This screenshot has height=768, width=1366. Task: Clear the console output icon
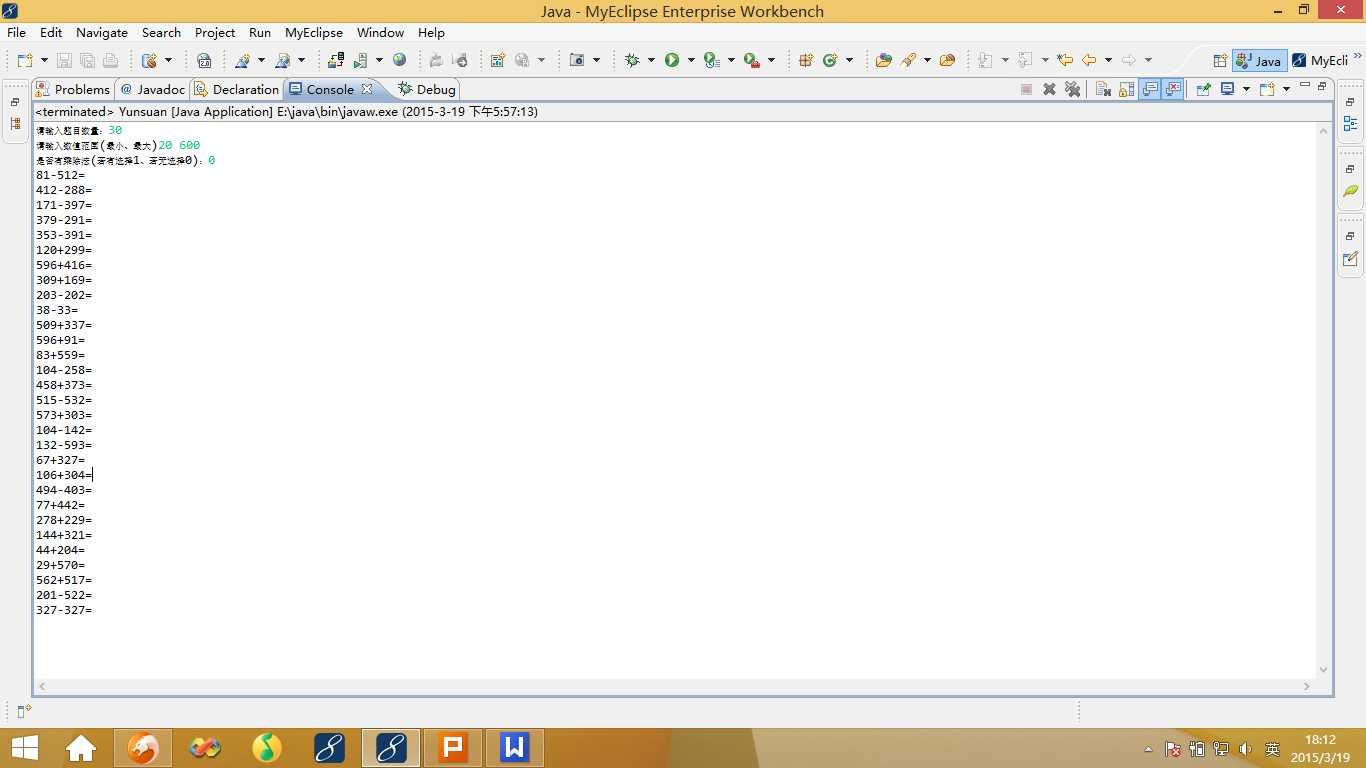click(1103, 89)
